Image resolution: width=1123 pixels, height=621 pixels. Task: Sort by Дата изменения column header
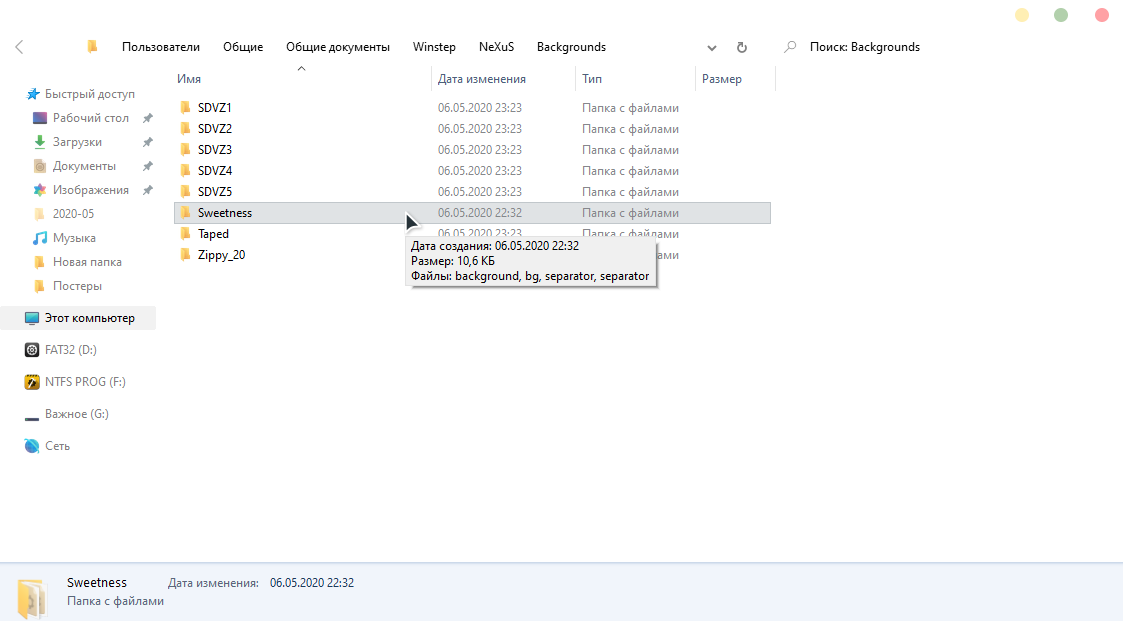(481, 79)
